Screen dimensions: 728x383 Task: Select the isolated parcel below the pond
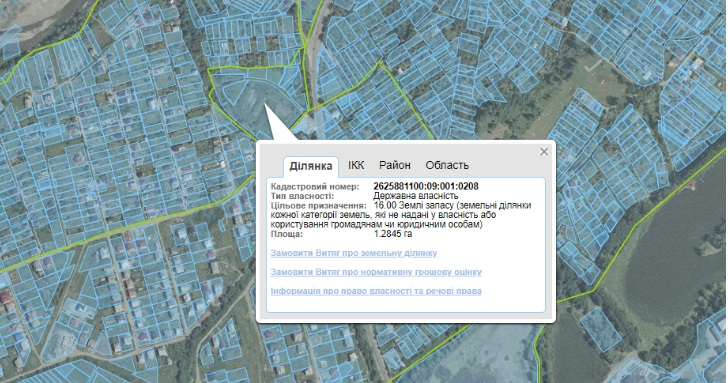click(600, 329)
